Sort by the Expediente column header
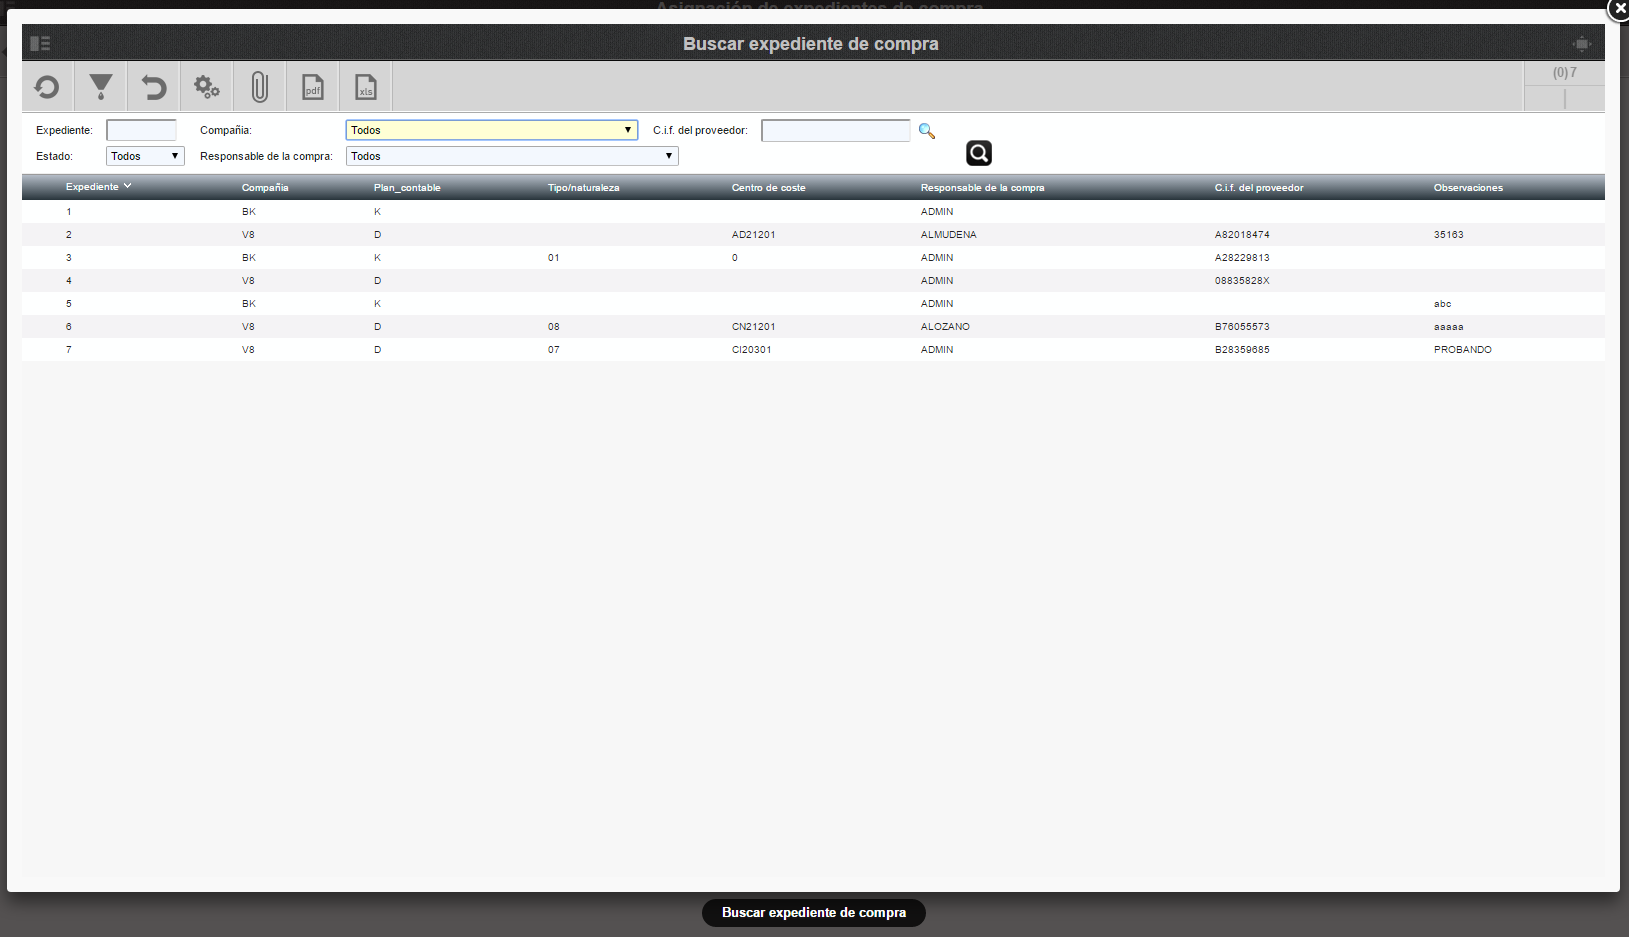This screenshot has width=1629, height=937. [x=98, y=187]
